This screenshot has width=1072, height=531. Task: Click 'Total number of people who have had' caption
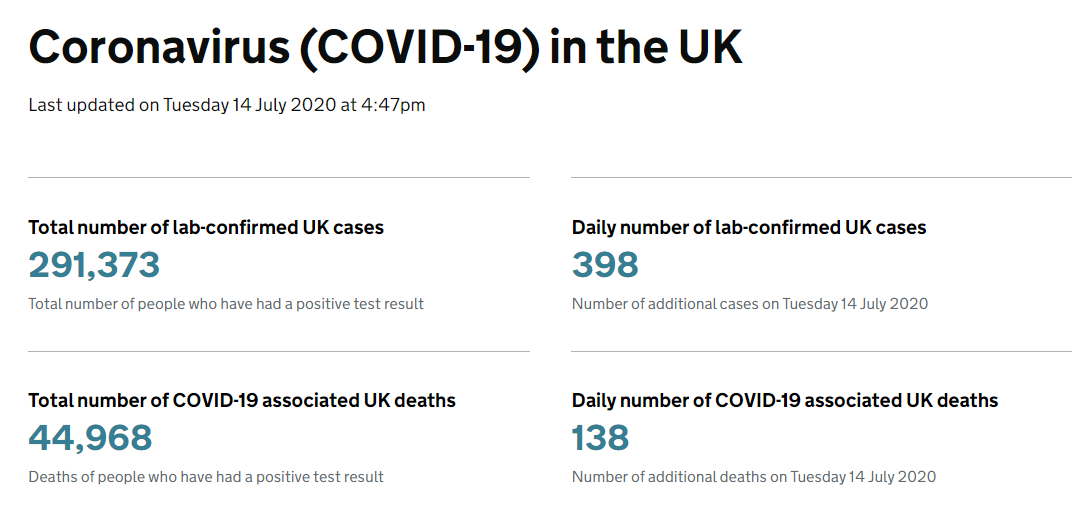(226, 304)
